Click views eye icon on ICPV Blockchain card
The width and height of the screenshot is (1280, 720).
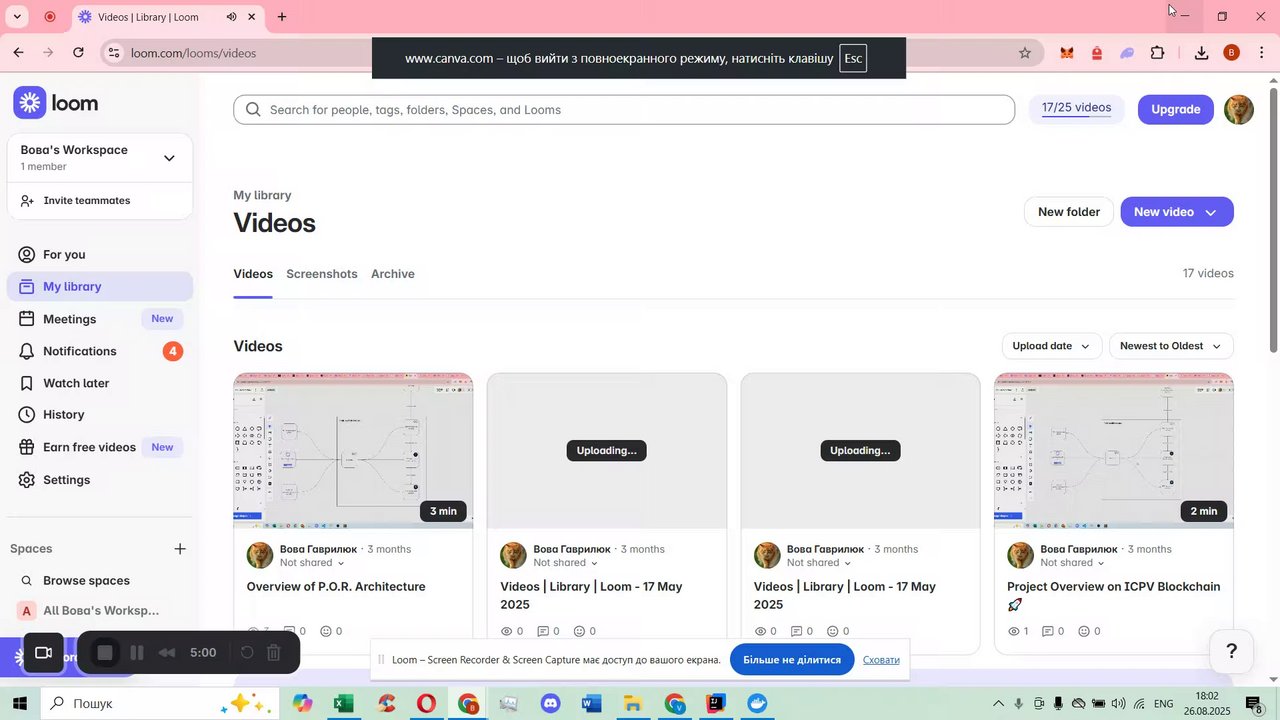[x=1014, y=632]
